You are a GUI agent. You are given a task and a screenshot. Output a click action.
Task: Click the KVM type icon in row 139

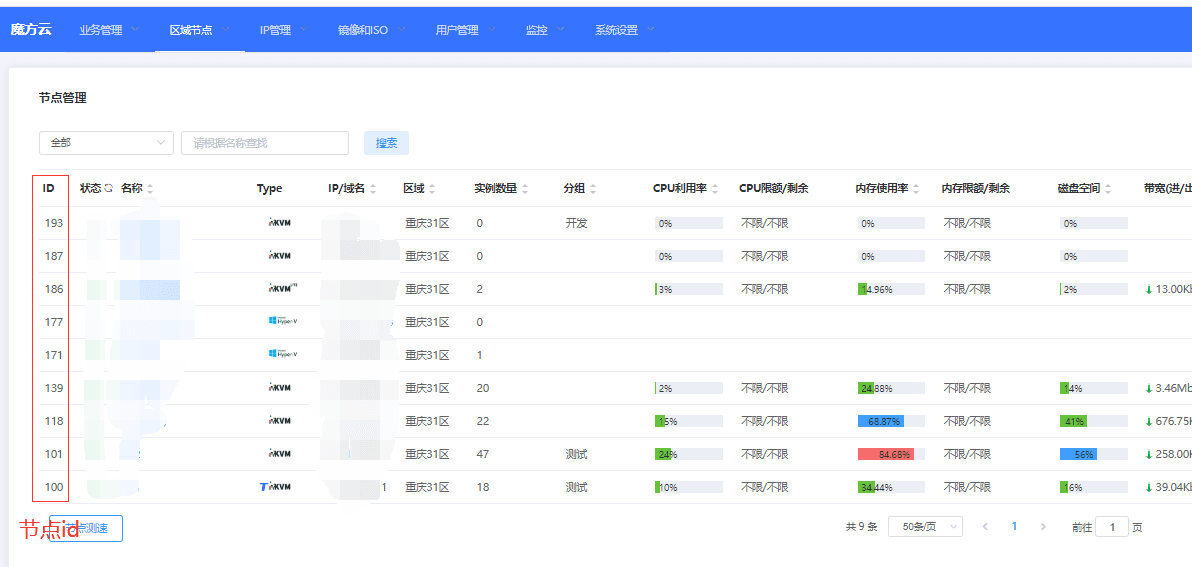click(280, 388)
